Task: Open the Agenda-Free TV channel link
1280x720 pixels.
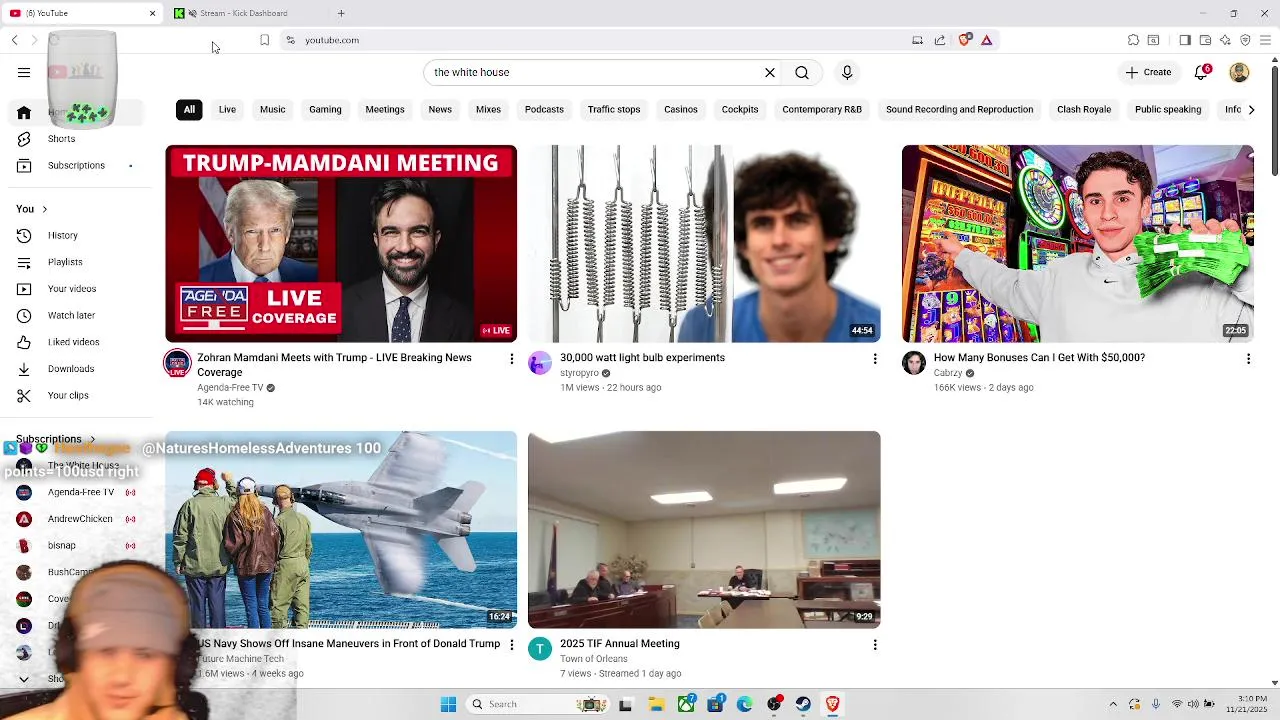Action: click(230, 388)
